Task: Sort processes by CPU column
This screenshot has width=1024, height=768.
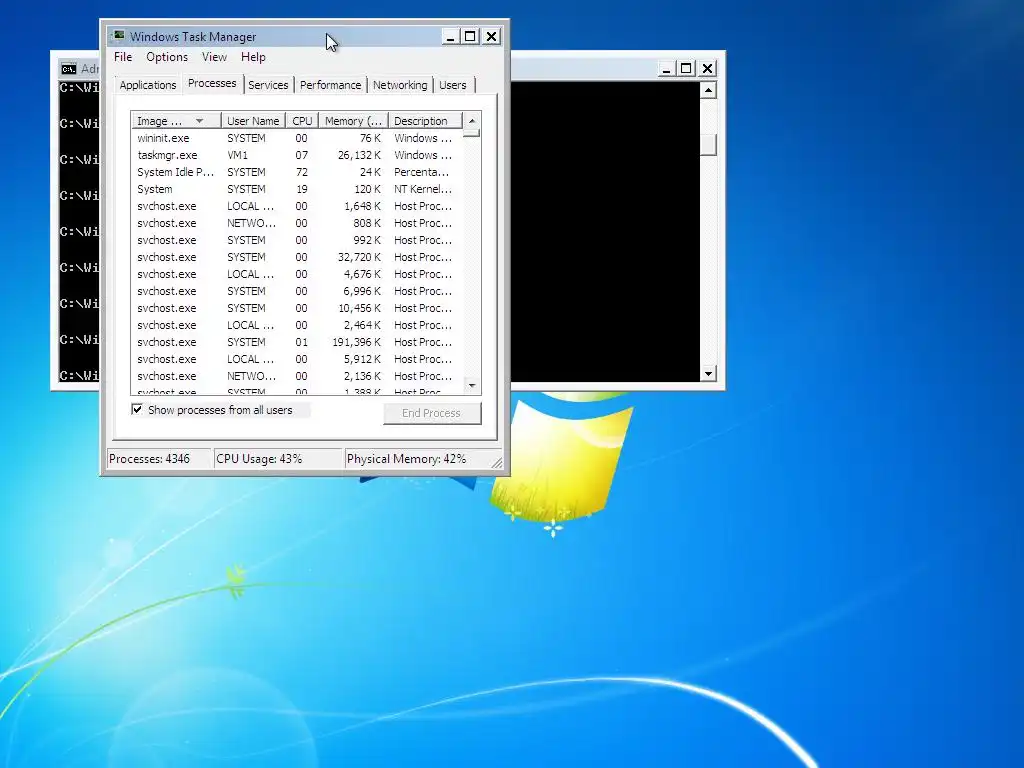Action: pyautogui.click(x=302, y=121)
